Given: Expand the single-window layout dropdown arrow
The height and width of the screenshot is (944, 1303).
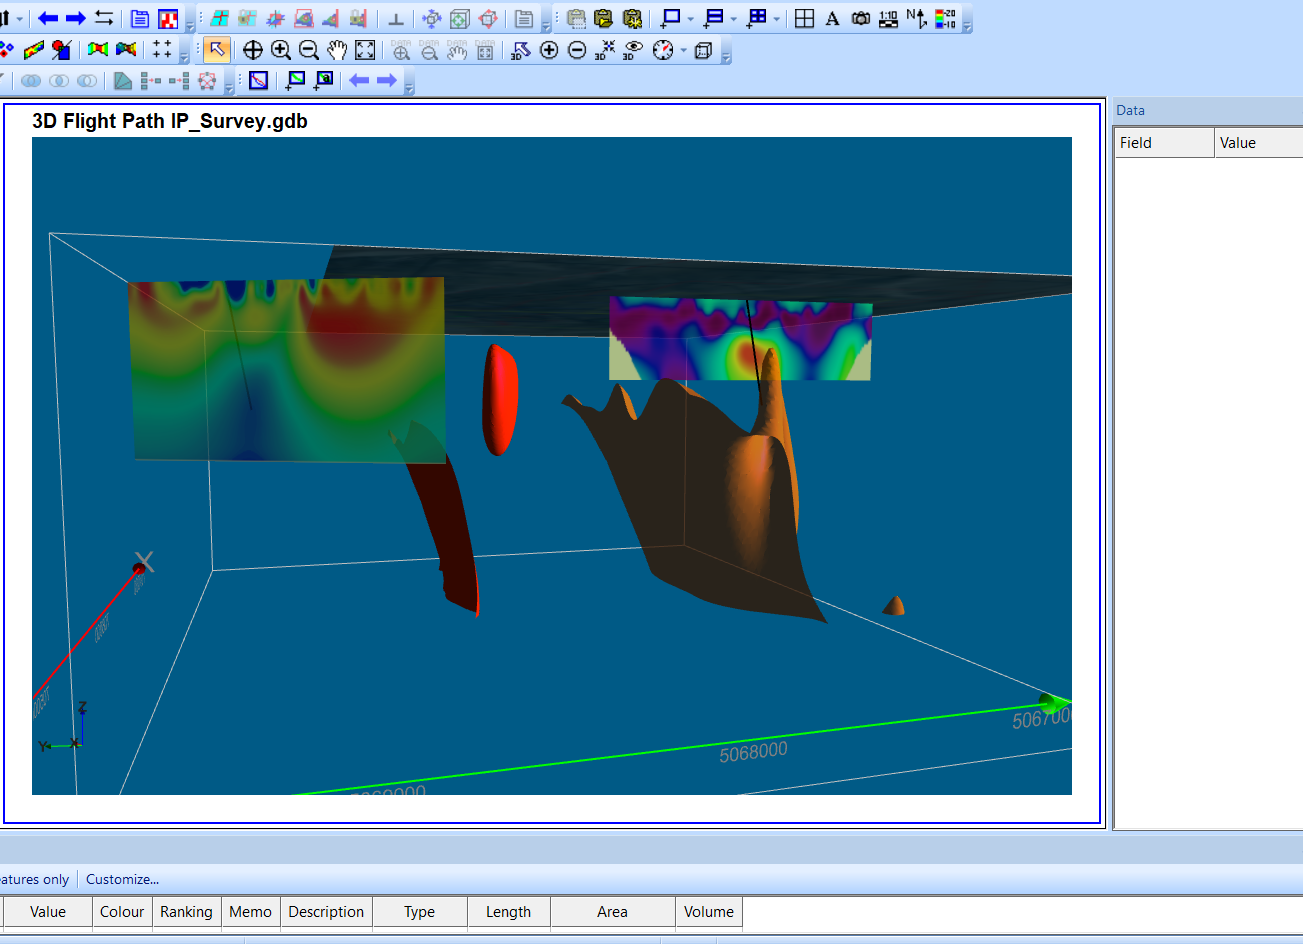Looking at the screenshot, I should (691, 19).
